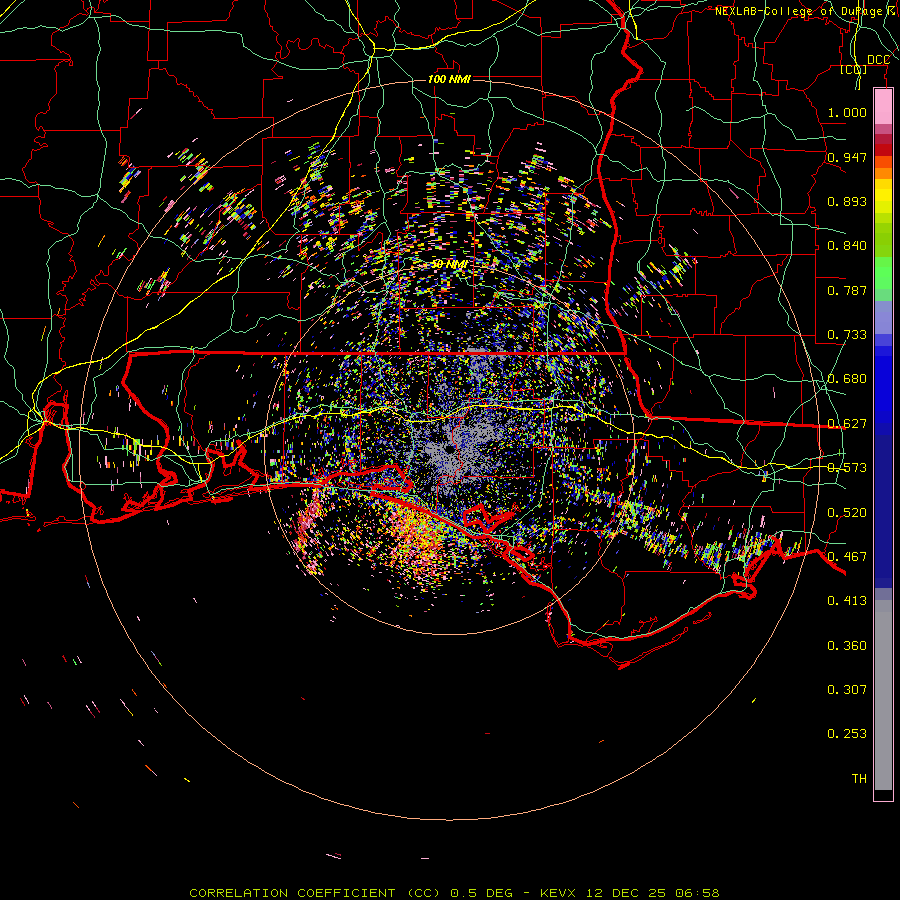
Task: Select the 0.253 scale value
Action: tap(847, 734)
